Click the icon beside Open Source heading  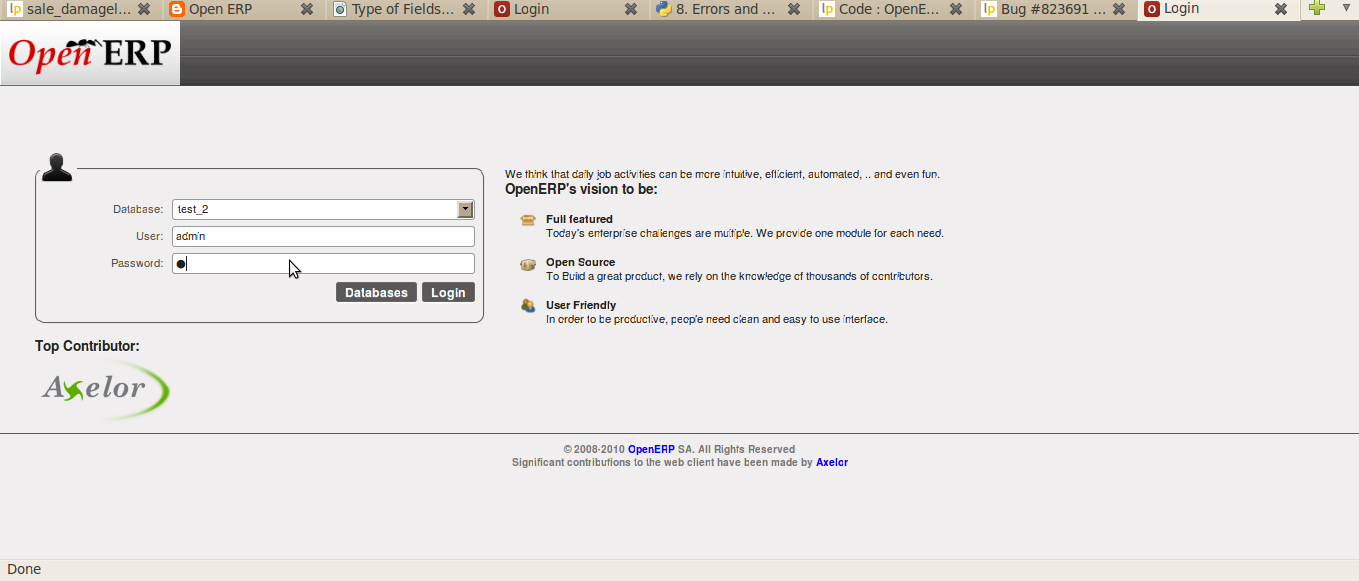pyautogui.click(x=527, y=264)
